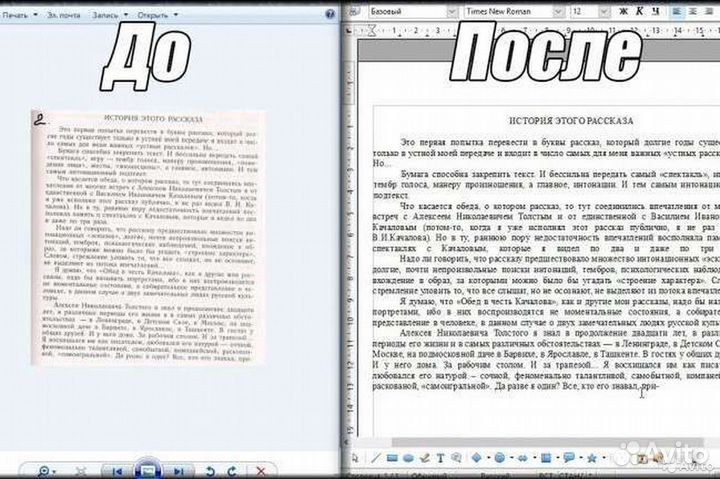Open the speech bubble Callouts dropdown arrow
The height and width of the screenshot is (479, 720).
(x=580, y=458)
